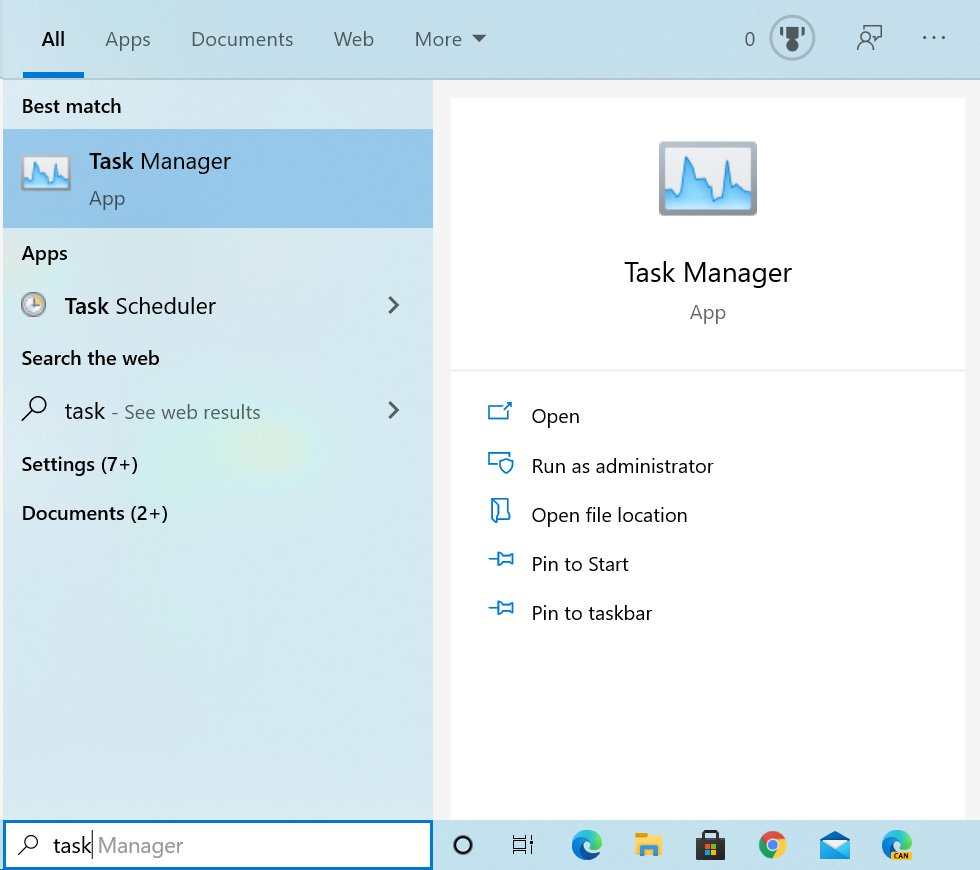
Task: Open the Microsoft Store
Action: click(x=710, y=845)
